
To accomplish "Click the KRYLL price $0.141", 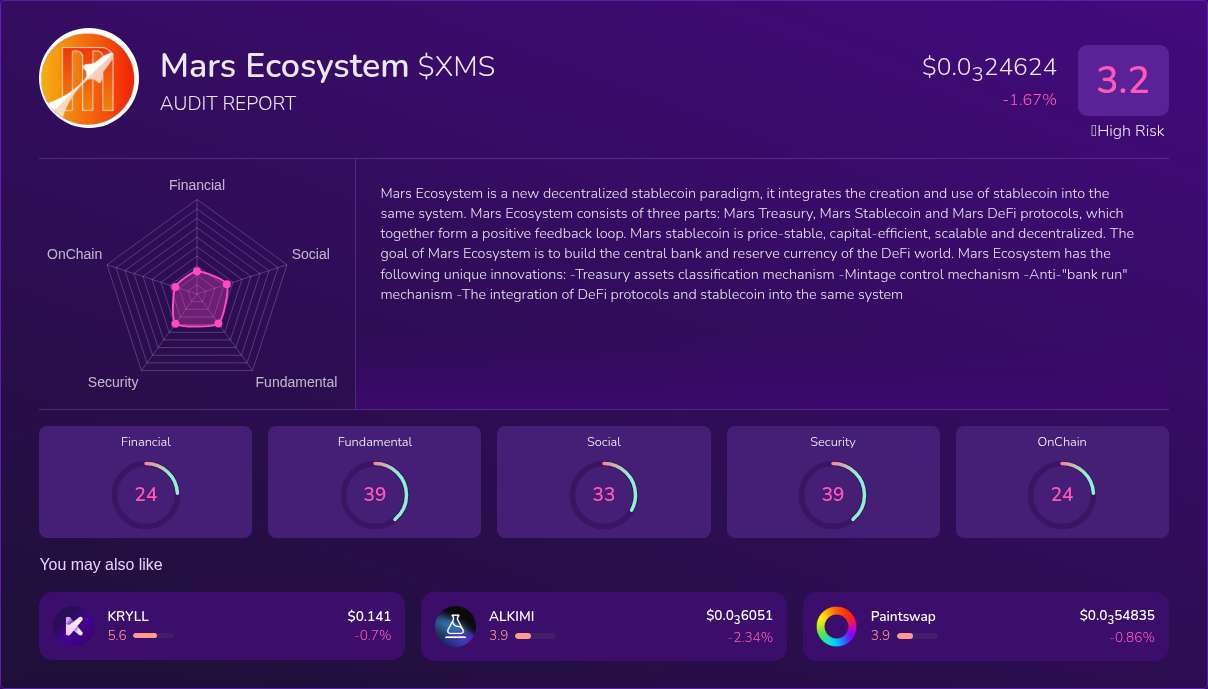I will 369,616.
